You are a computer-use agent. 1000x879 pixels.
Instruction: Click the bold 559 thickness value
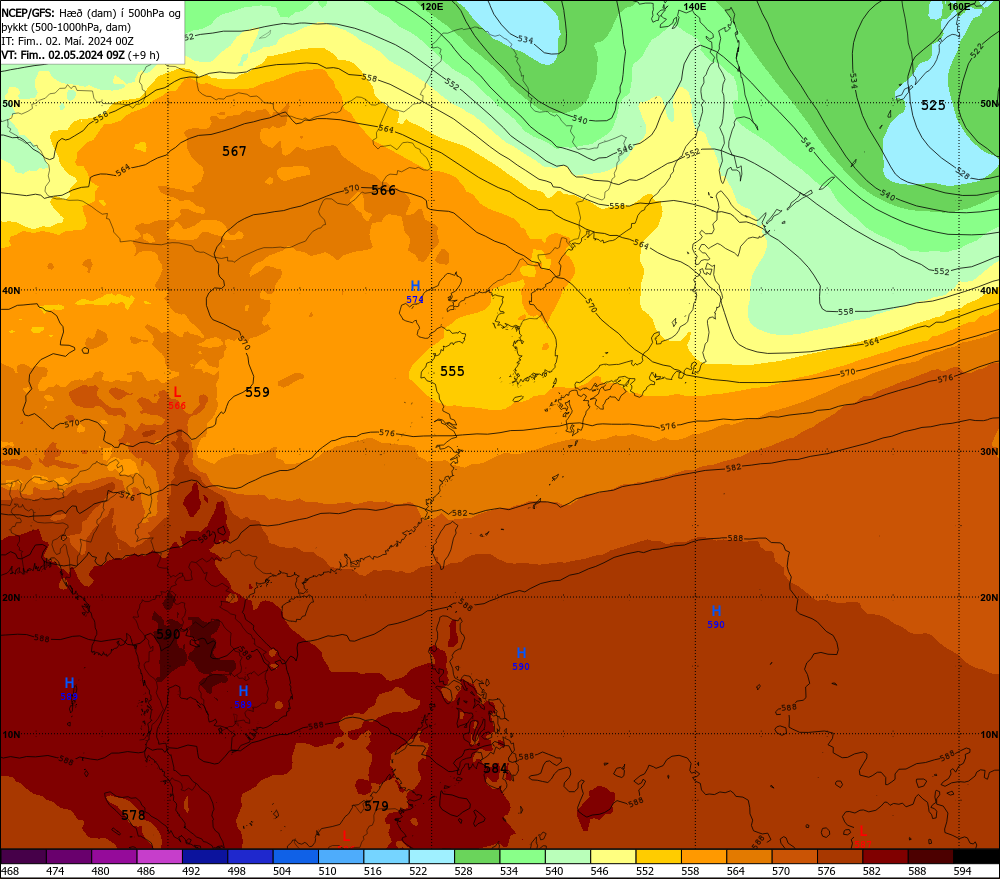pyautogui.click(x=258, y=392)
